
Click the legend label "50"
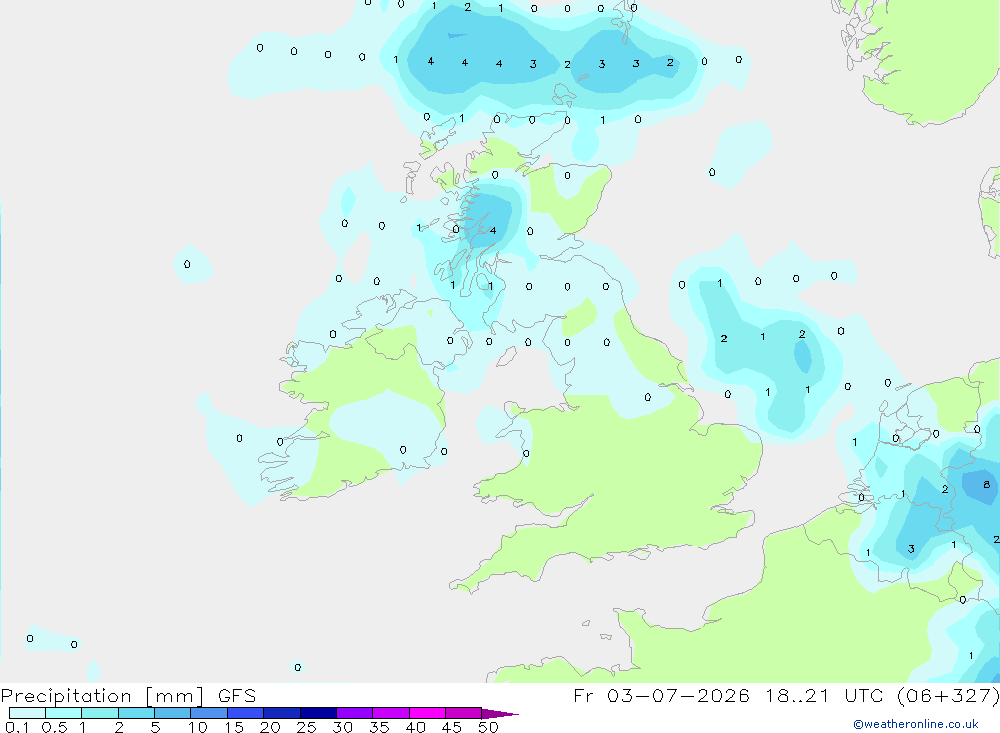pos(488,727)
